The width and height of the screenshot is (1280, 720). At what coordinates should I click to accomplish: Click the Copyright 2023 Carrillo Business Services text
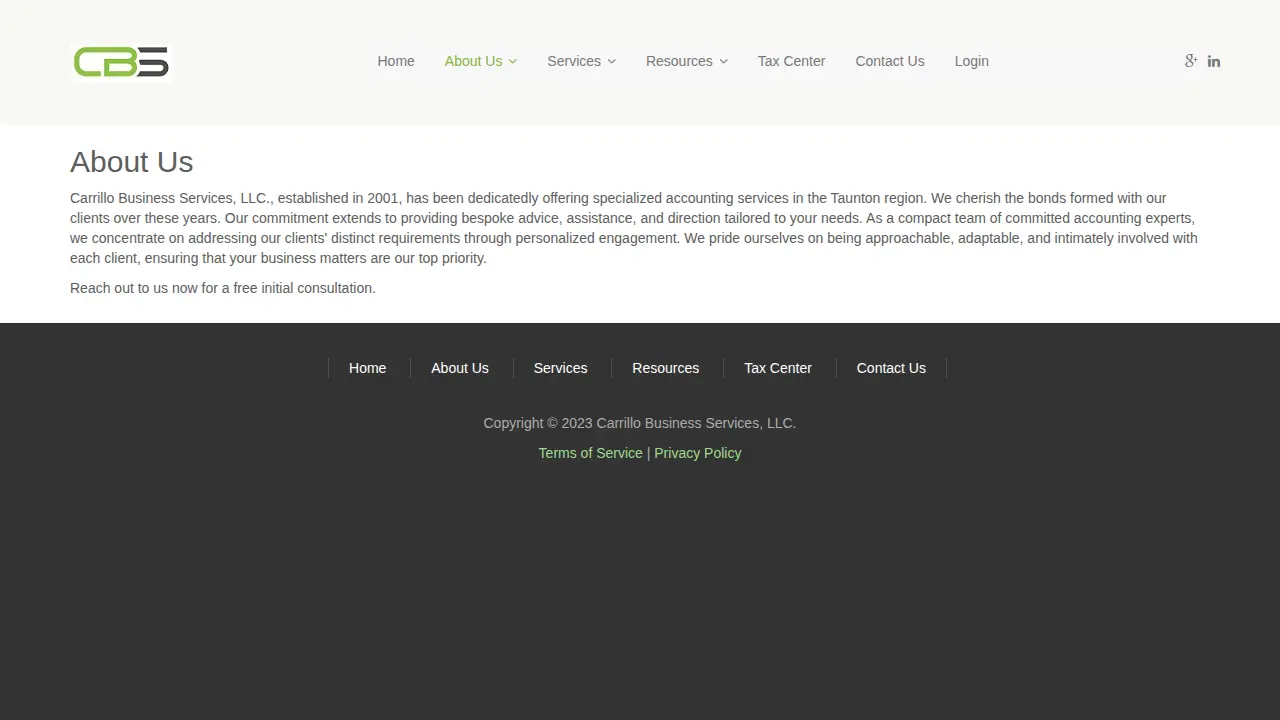(x=640, y=423)
